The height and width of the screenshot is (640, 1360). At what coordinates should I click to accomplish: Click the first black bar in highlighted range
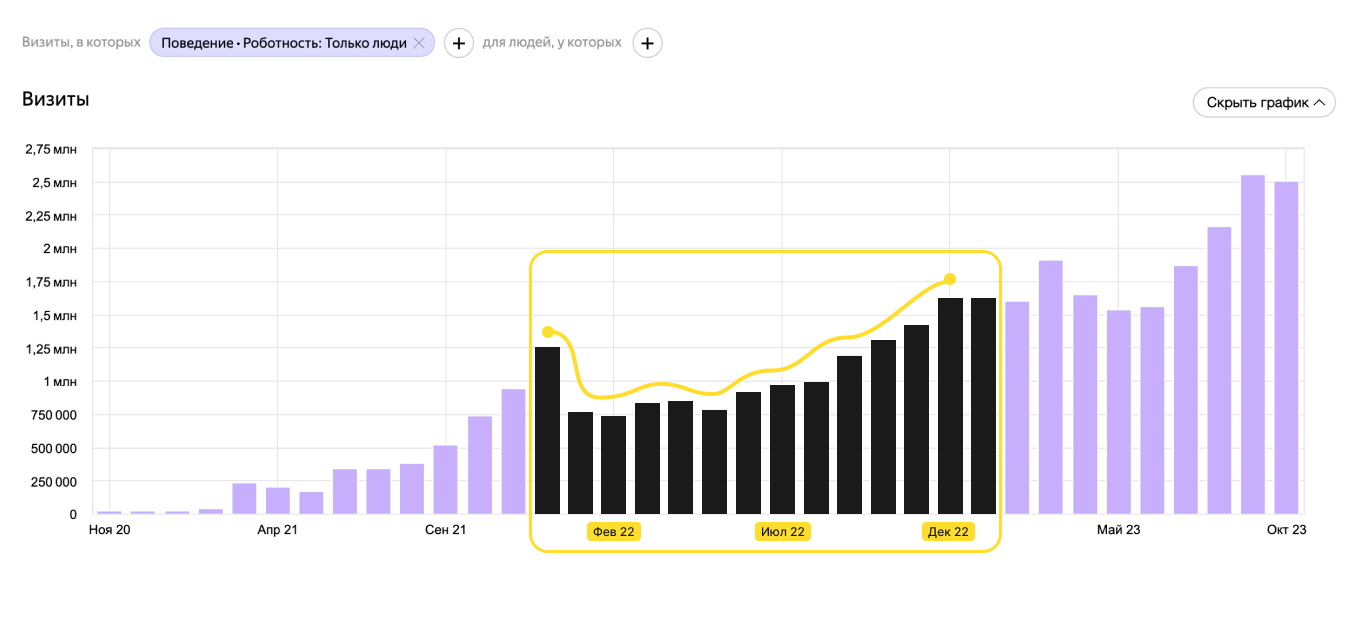pos(547,430)
